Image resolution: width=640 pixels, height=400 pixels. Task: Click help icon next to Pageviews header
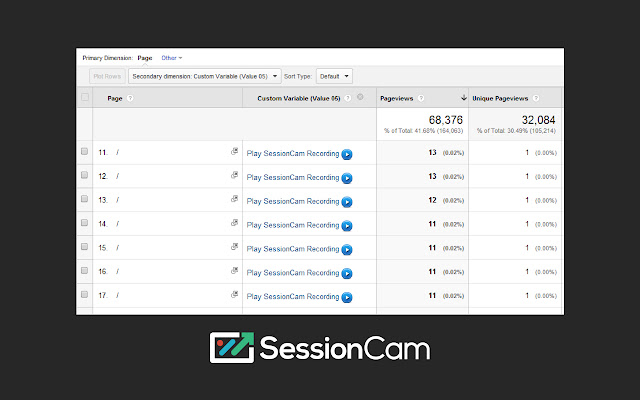(x=421, y=98)
